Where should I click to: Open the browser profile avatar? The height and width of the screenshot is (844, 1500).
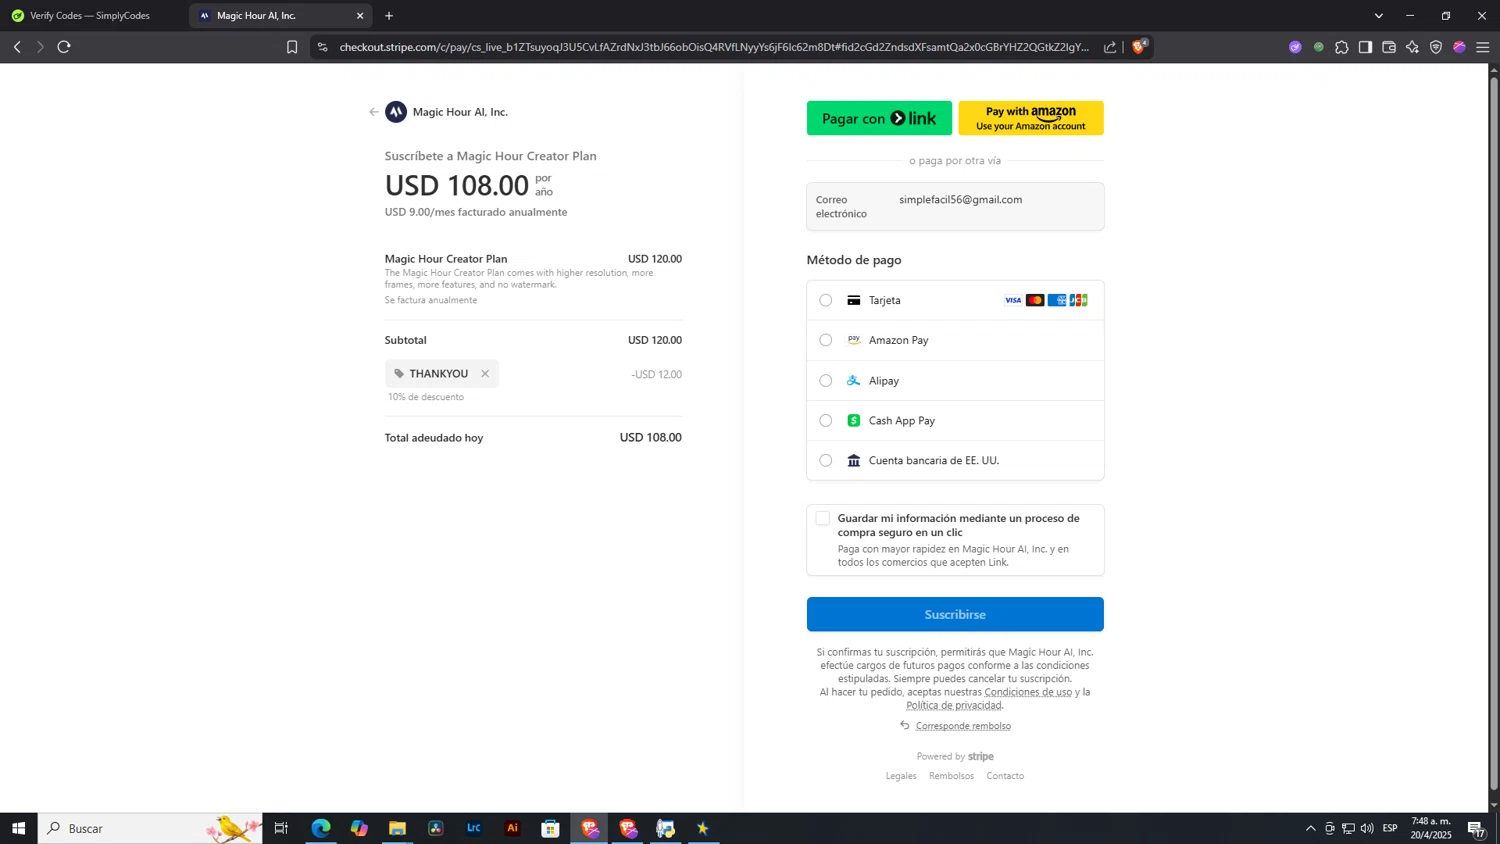point(1459,47)
